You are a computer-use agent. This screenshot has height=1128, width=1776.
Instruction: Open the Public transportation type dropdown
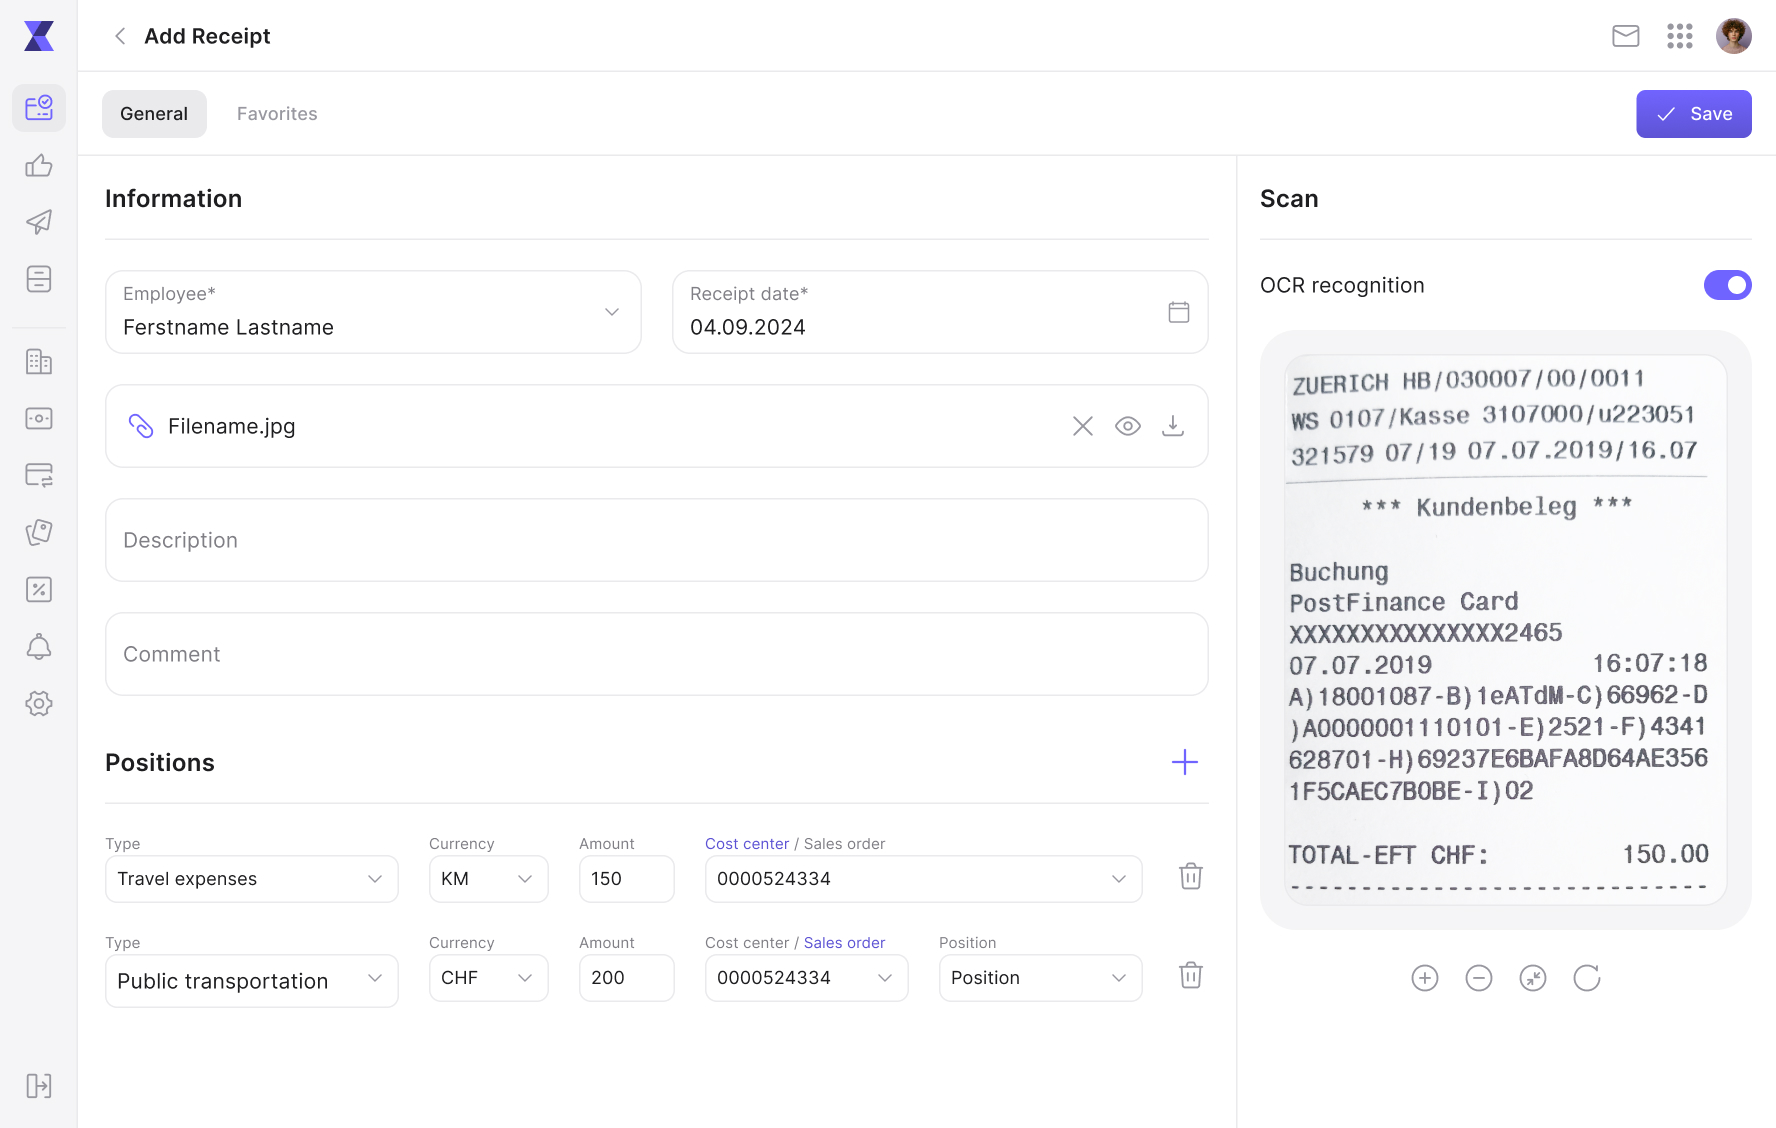252,980
